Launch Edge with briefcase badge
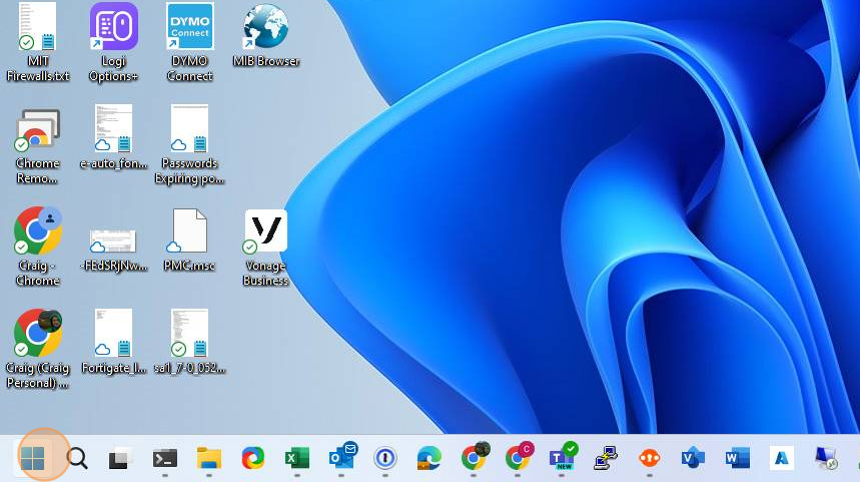 point(429,458)
